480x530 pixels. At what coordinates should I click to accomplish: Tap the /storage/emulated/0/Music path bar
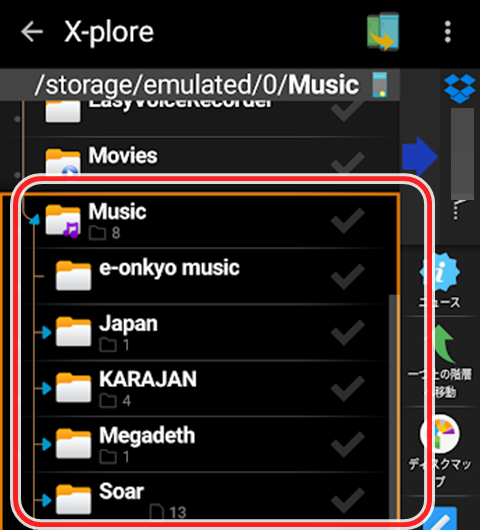(200, 85)
